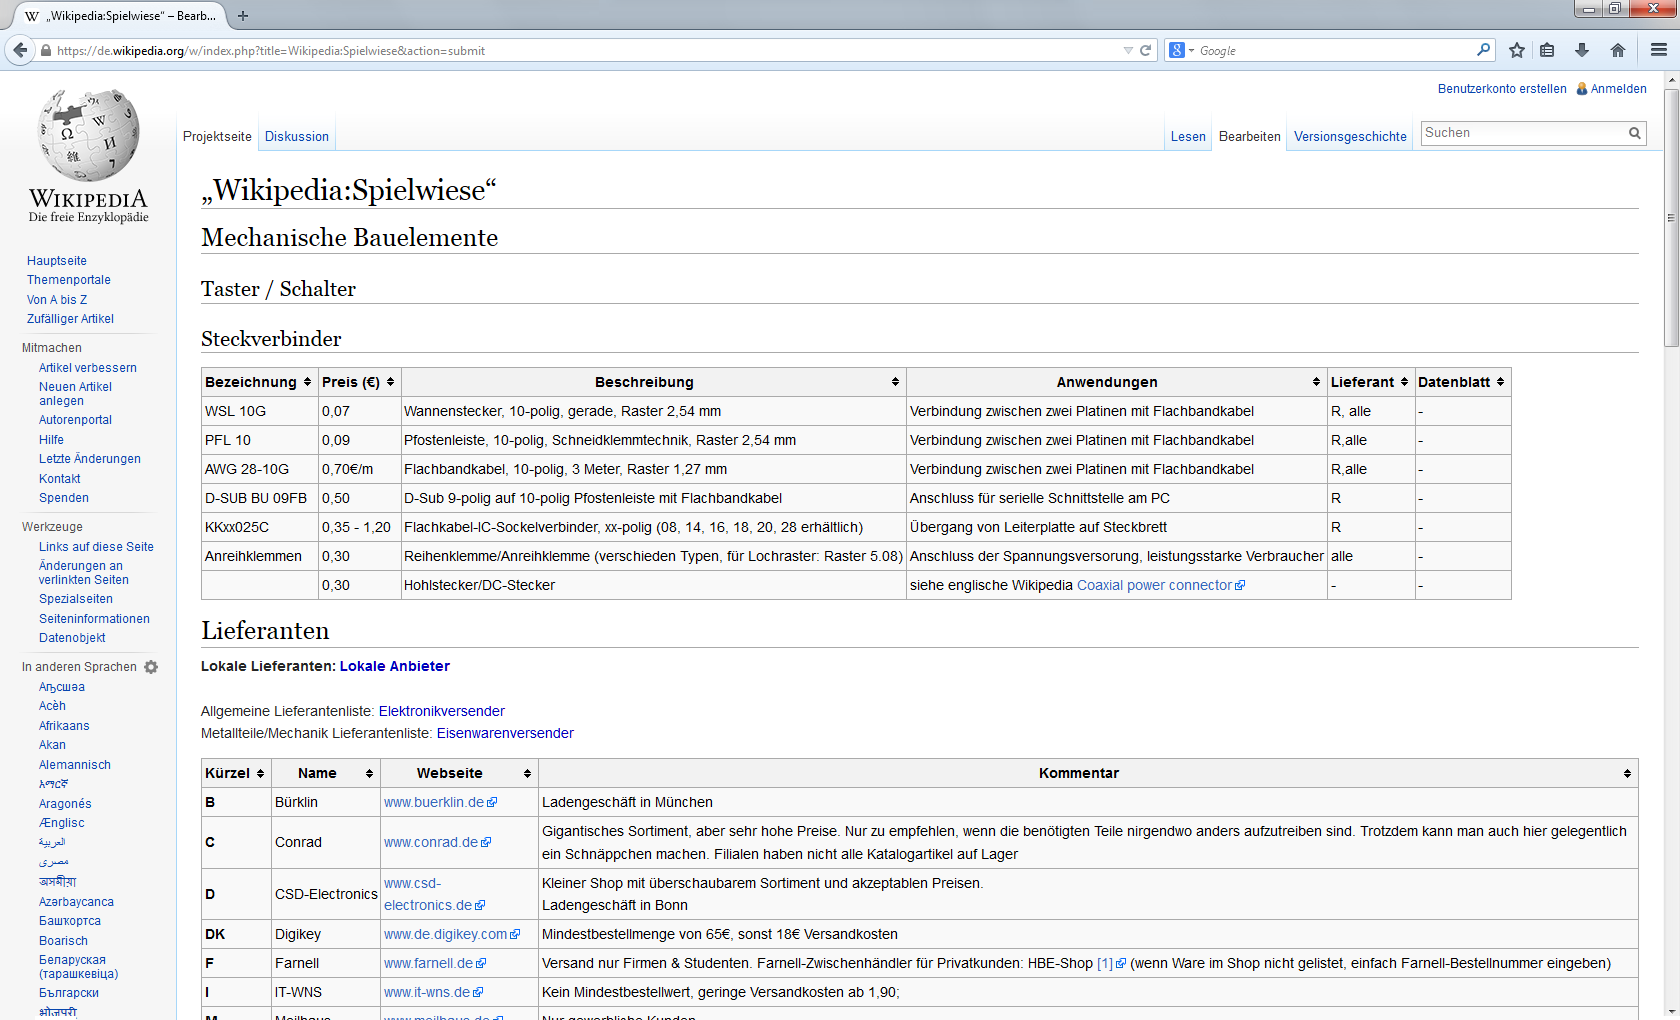This screenshot has width=1680, height=1020.
Task: Click the vertical page scrollbar thumb
Action: point(1671,218)
